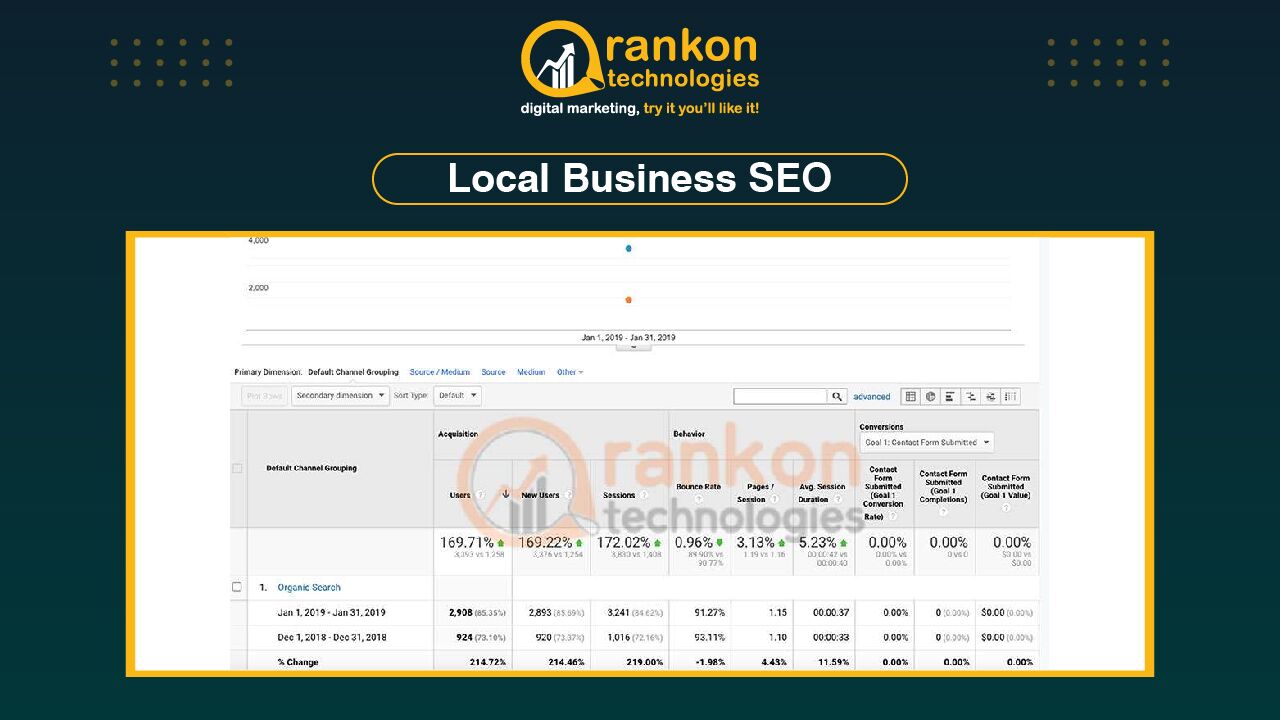Switch primary dimension to Source
Viewport: 1280px width, 720px height.
[x=493, y=372]
